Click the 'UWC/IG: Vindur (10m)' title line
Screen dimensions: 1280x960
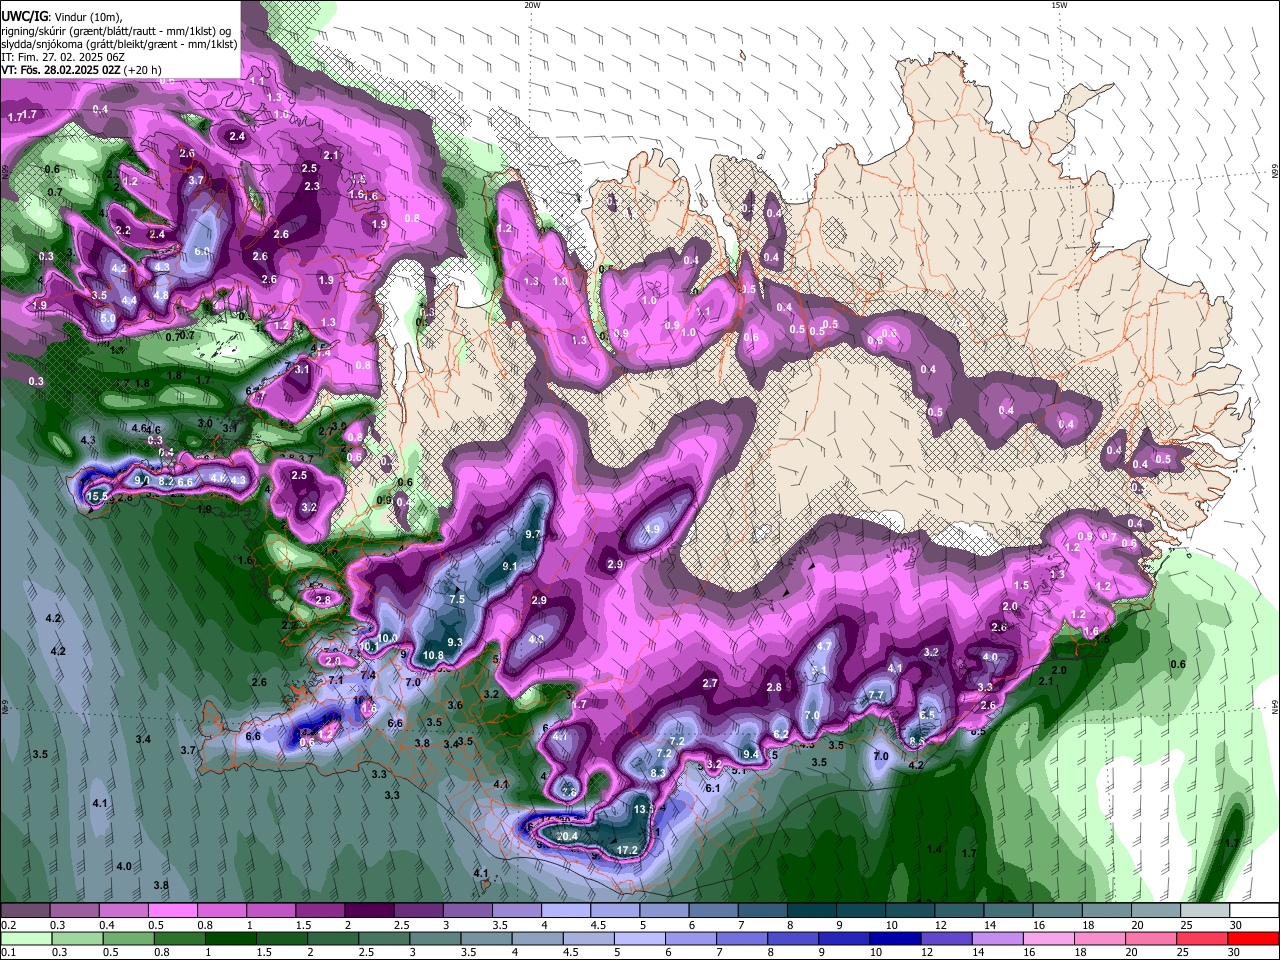pyautogui.click(x=60, y=16)
